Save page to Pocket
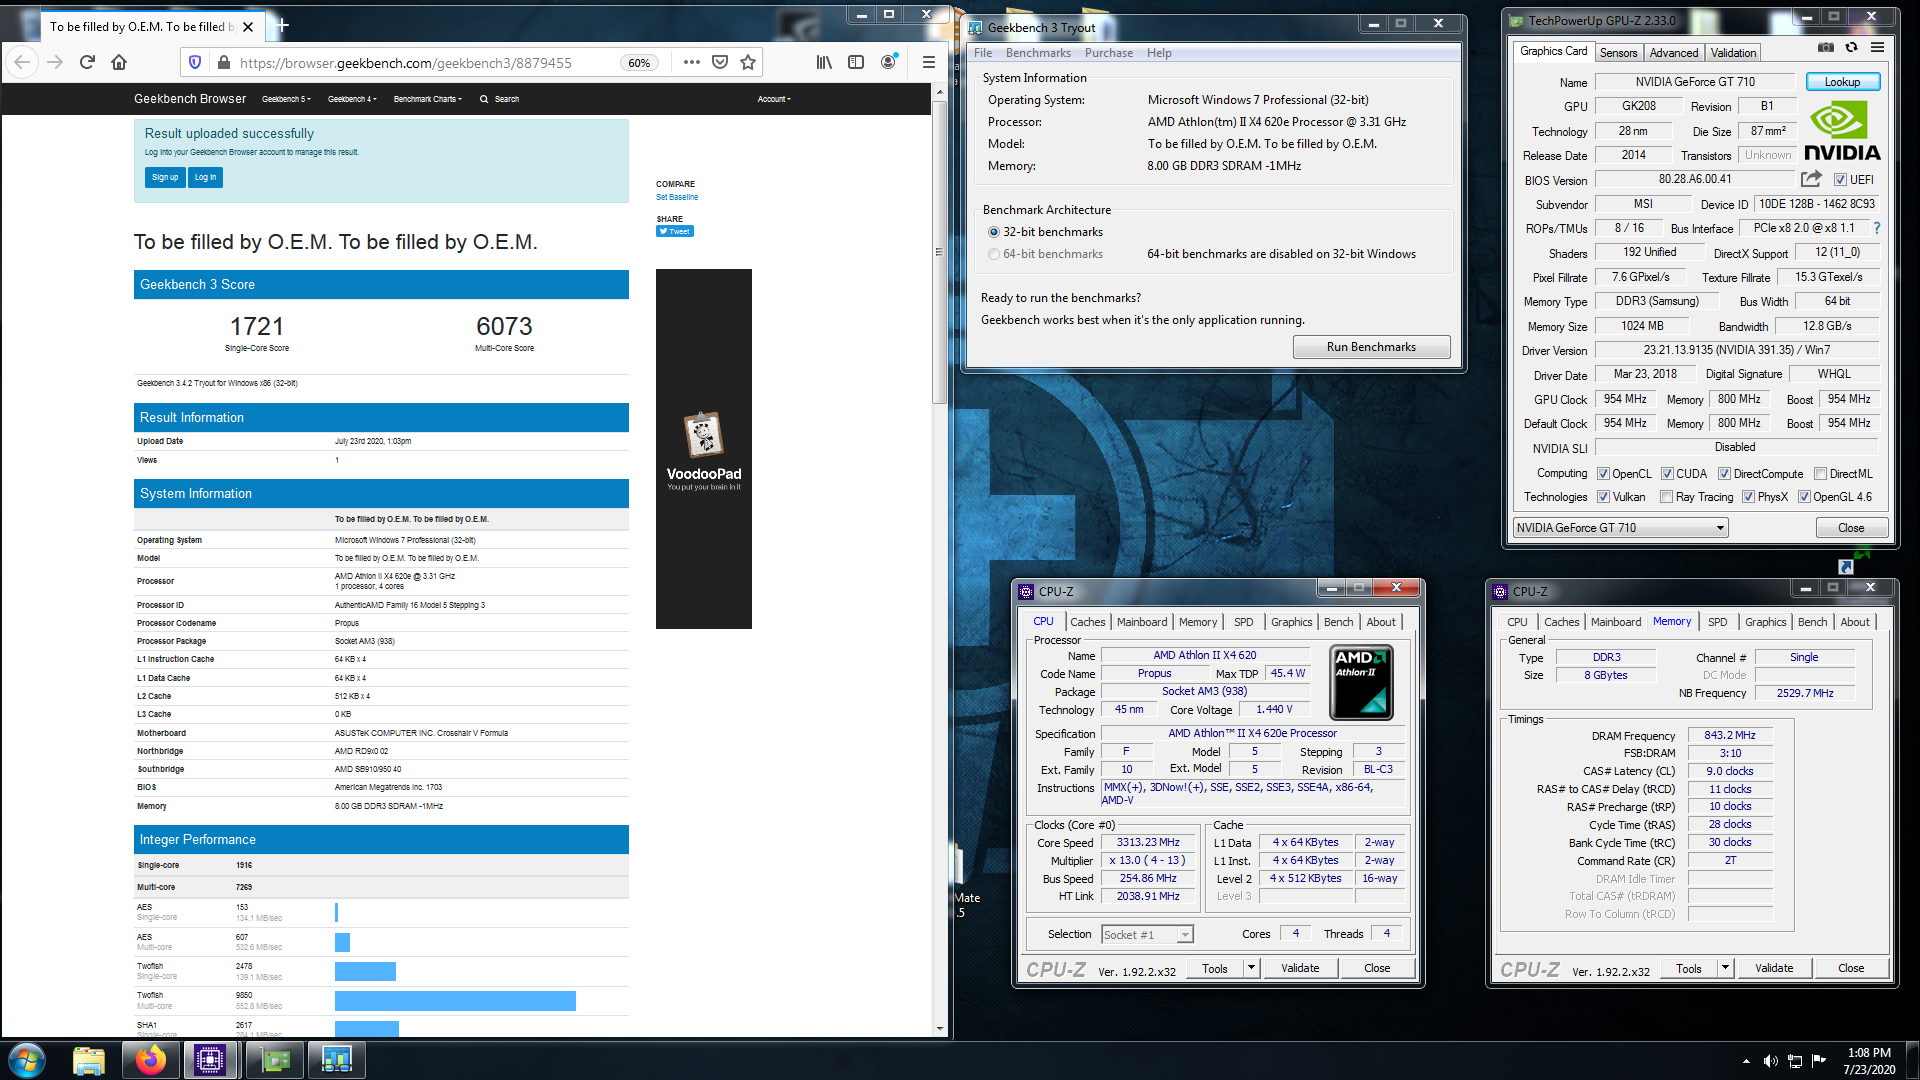 pyautogui.click(x=719, y=62)
